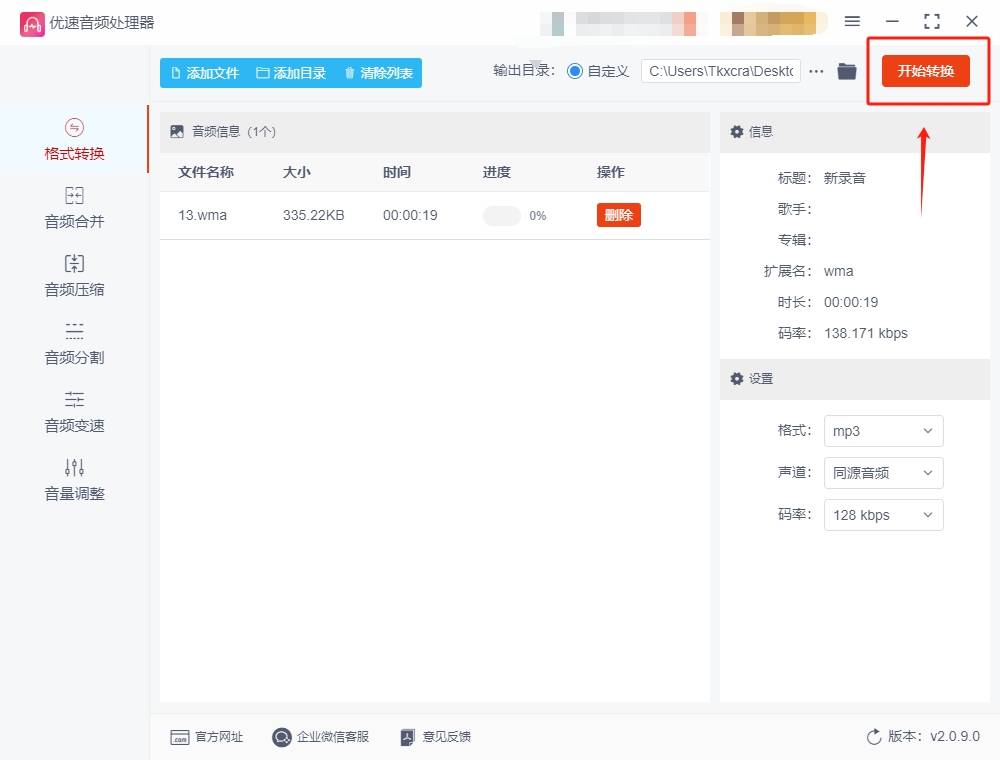Click the gear icon beside 设置
1000x760 pixels.
[737, 379]
